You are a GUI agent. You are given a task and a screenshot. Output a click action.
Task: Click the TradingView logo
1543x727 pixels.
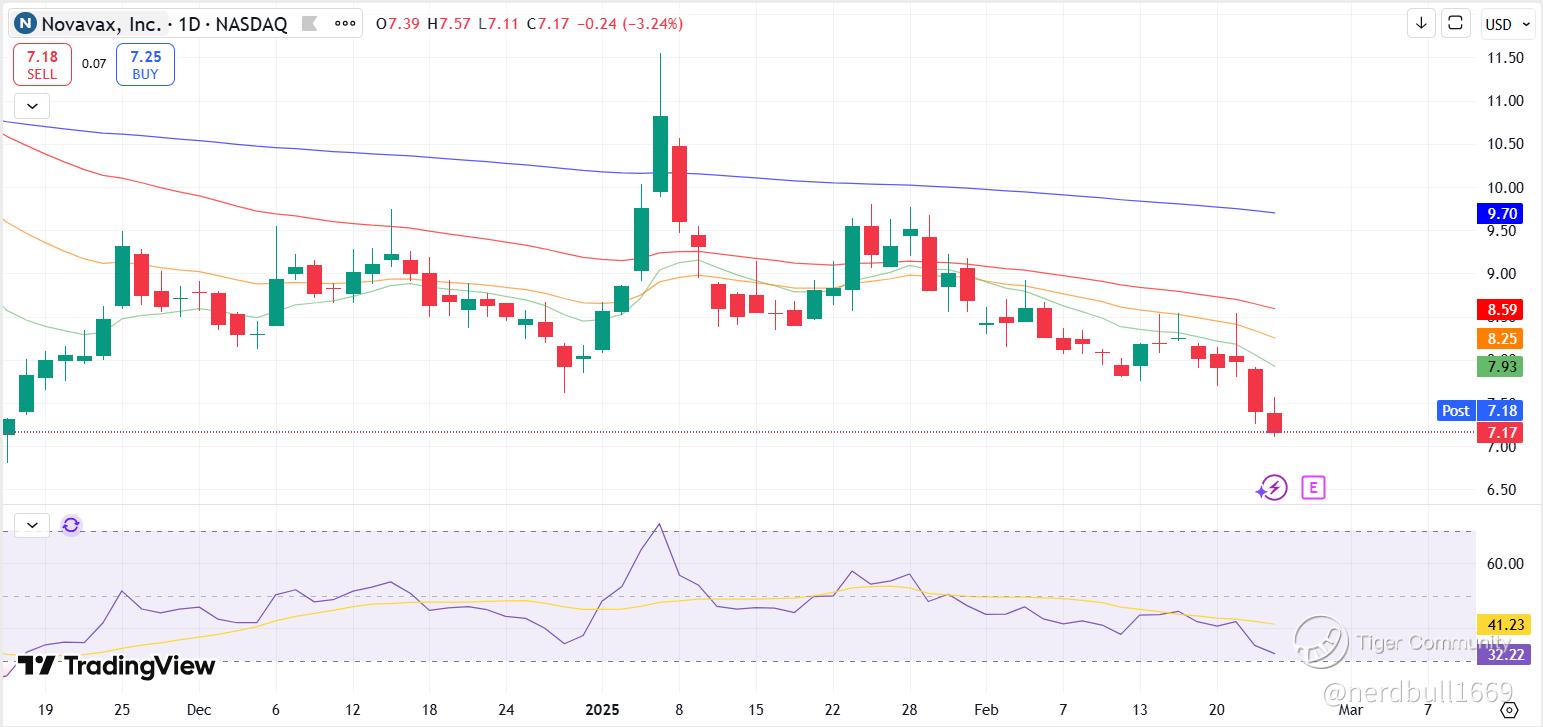pos(116,666)
